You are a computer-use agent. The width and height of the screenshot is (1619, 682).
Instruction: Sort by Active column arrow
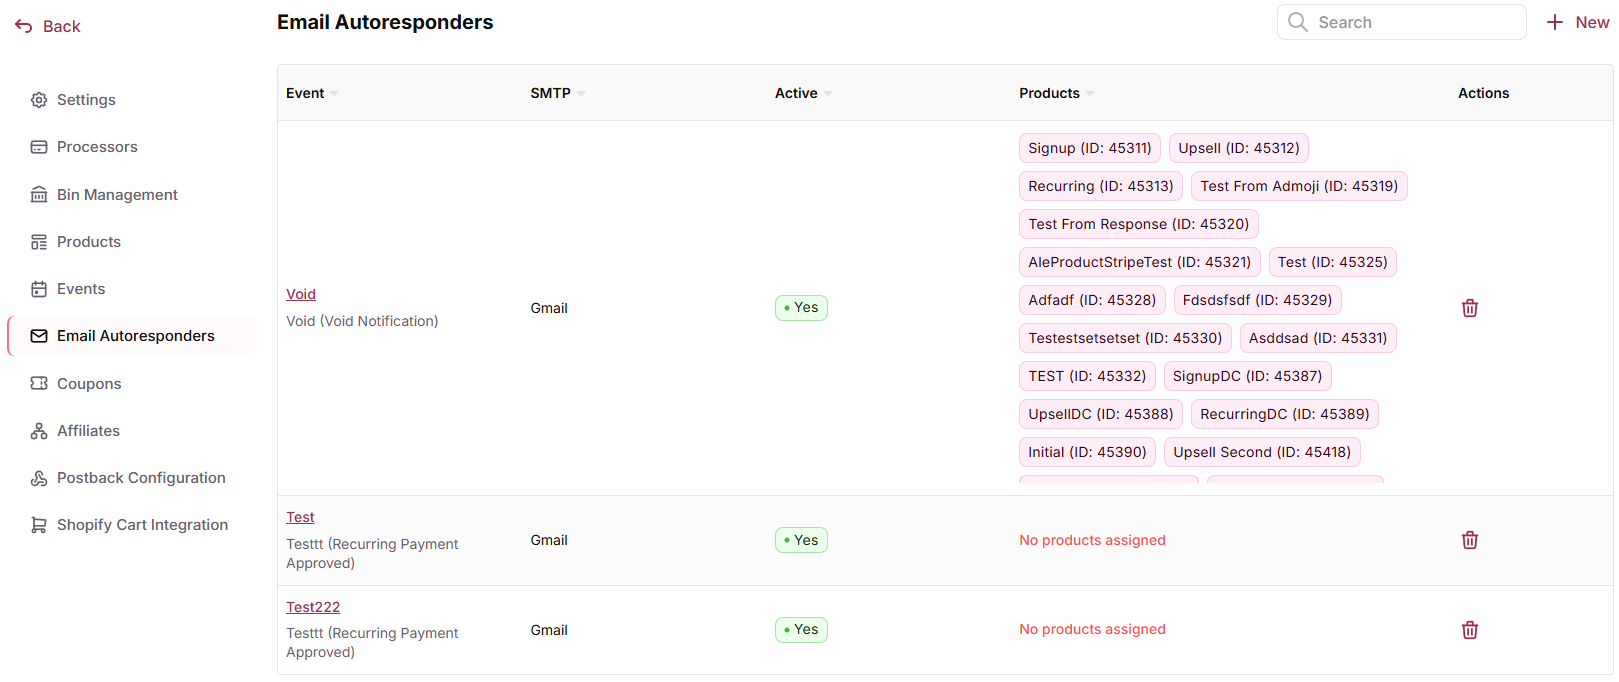tap(828, 94)
